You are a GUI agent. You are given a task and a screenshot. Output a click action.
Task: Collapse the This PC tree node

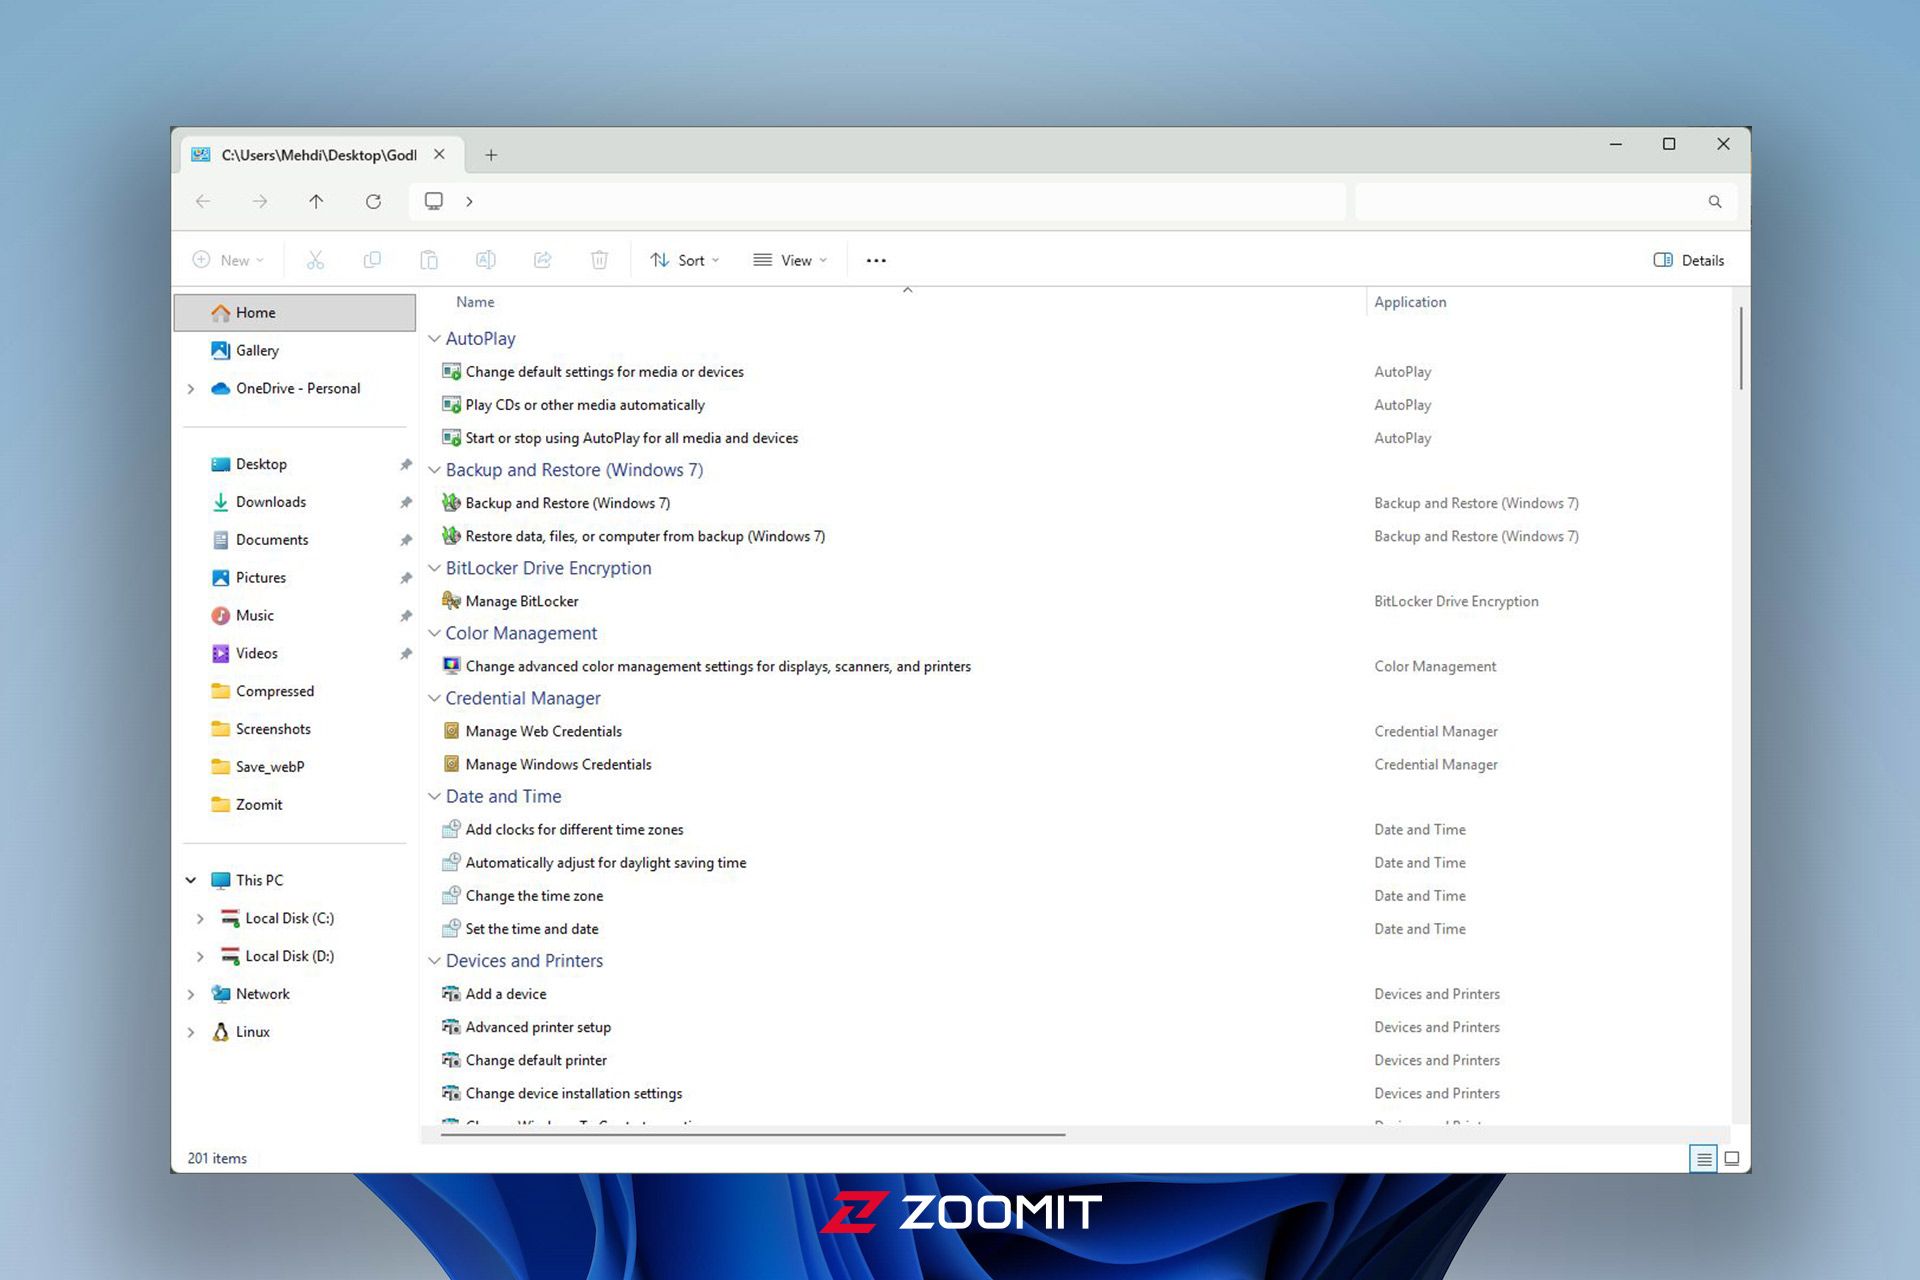click(x=191, y=880)
